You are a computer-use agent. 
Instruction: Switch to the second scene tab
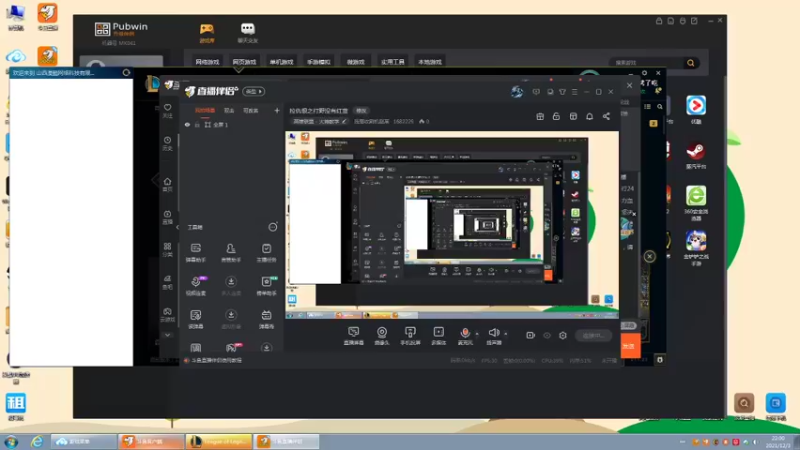229,111
